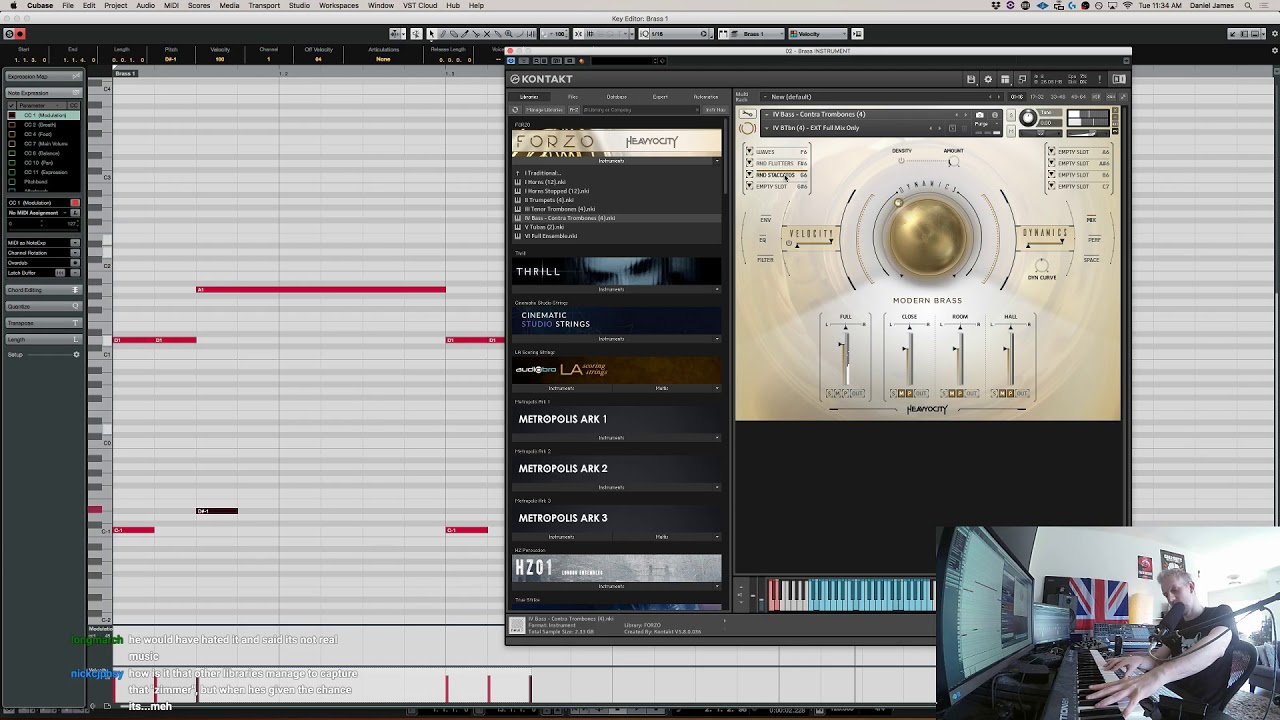Open the SPACE page button

coord(1091,260)
